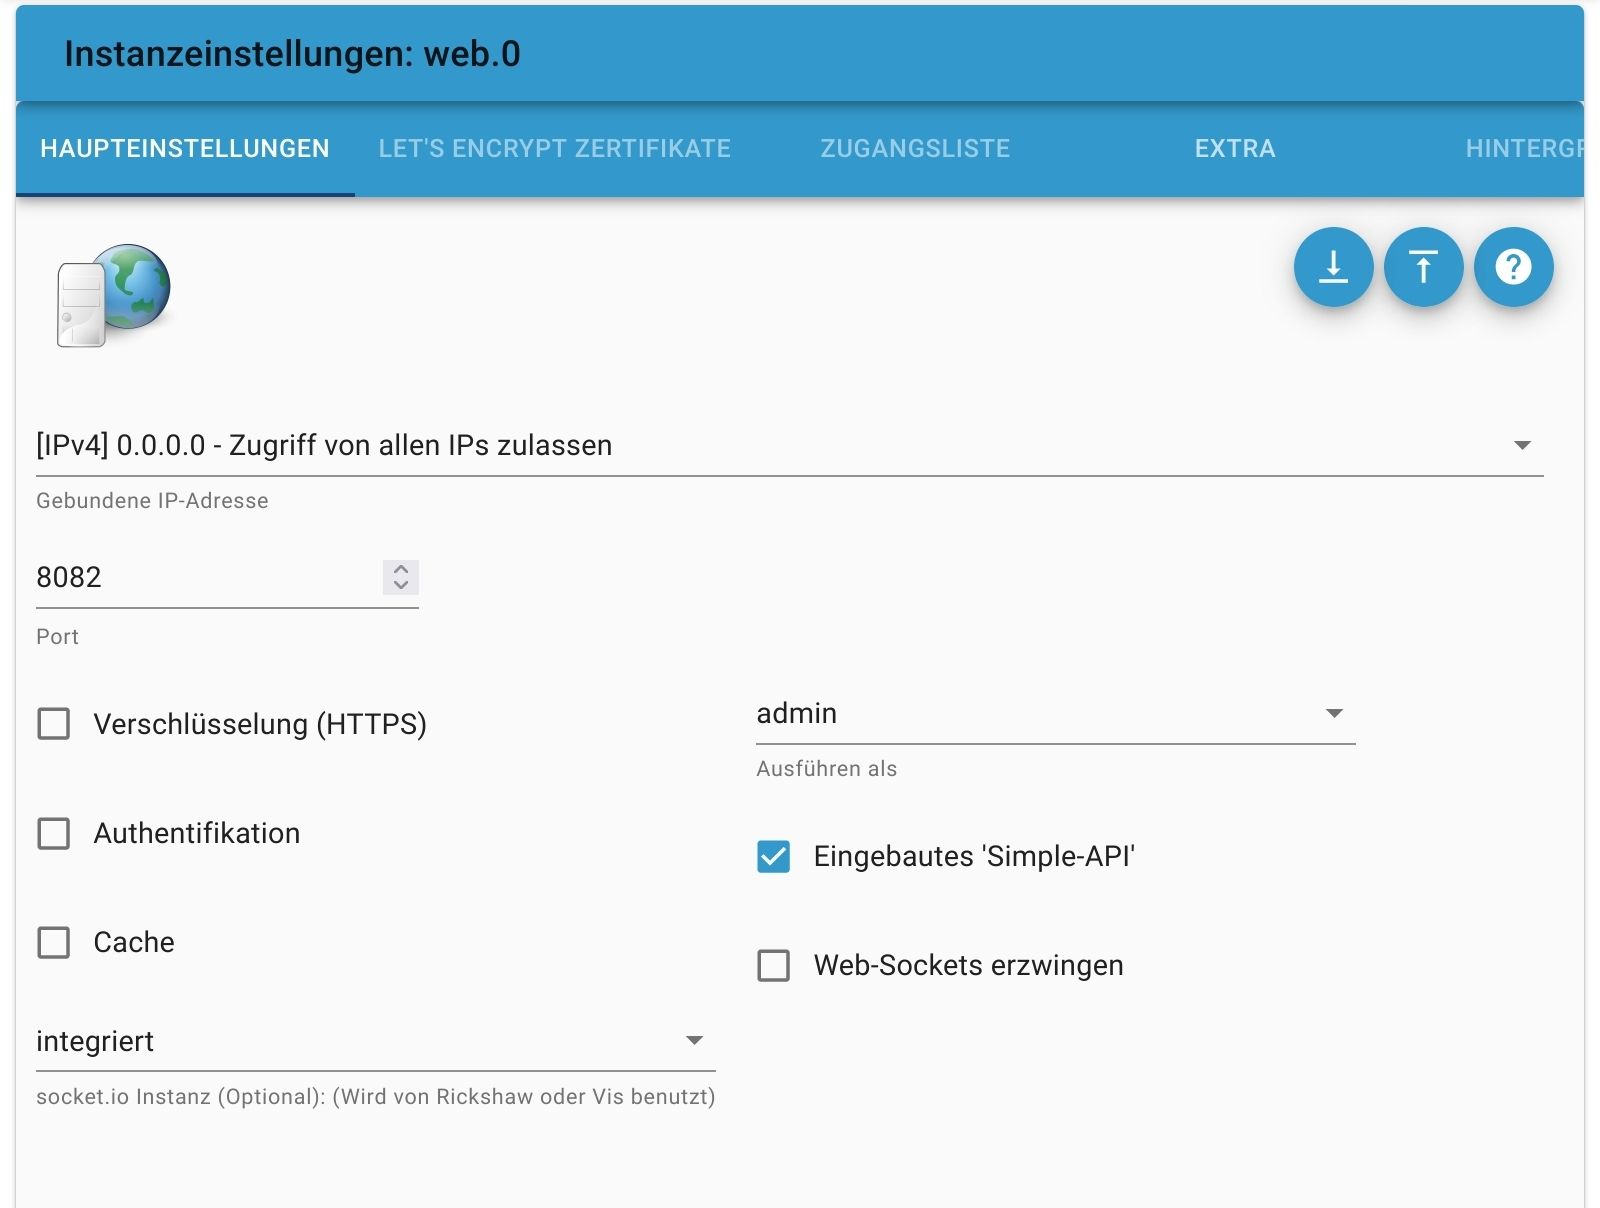Click the web adapter server globe logo
The image size is (1600, 1208).
click(x=113, y=295)
